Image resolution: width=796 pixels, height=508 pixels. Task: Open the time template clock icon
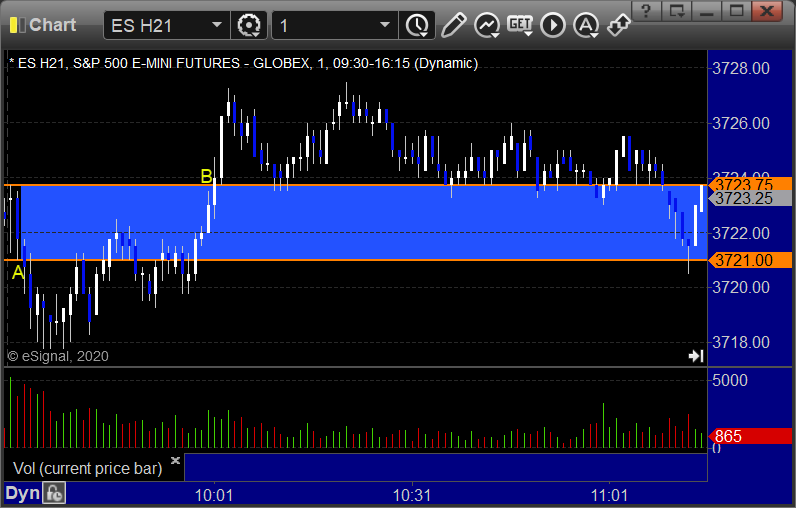(417, 25)
